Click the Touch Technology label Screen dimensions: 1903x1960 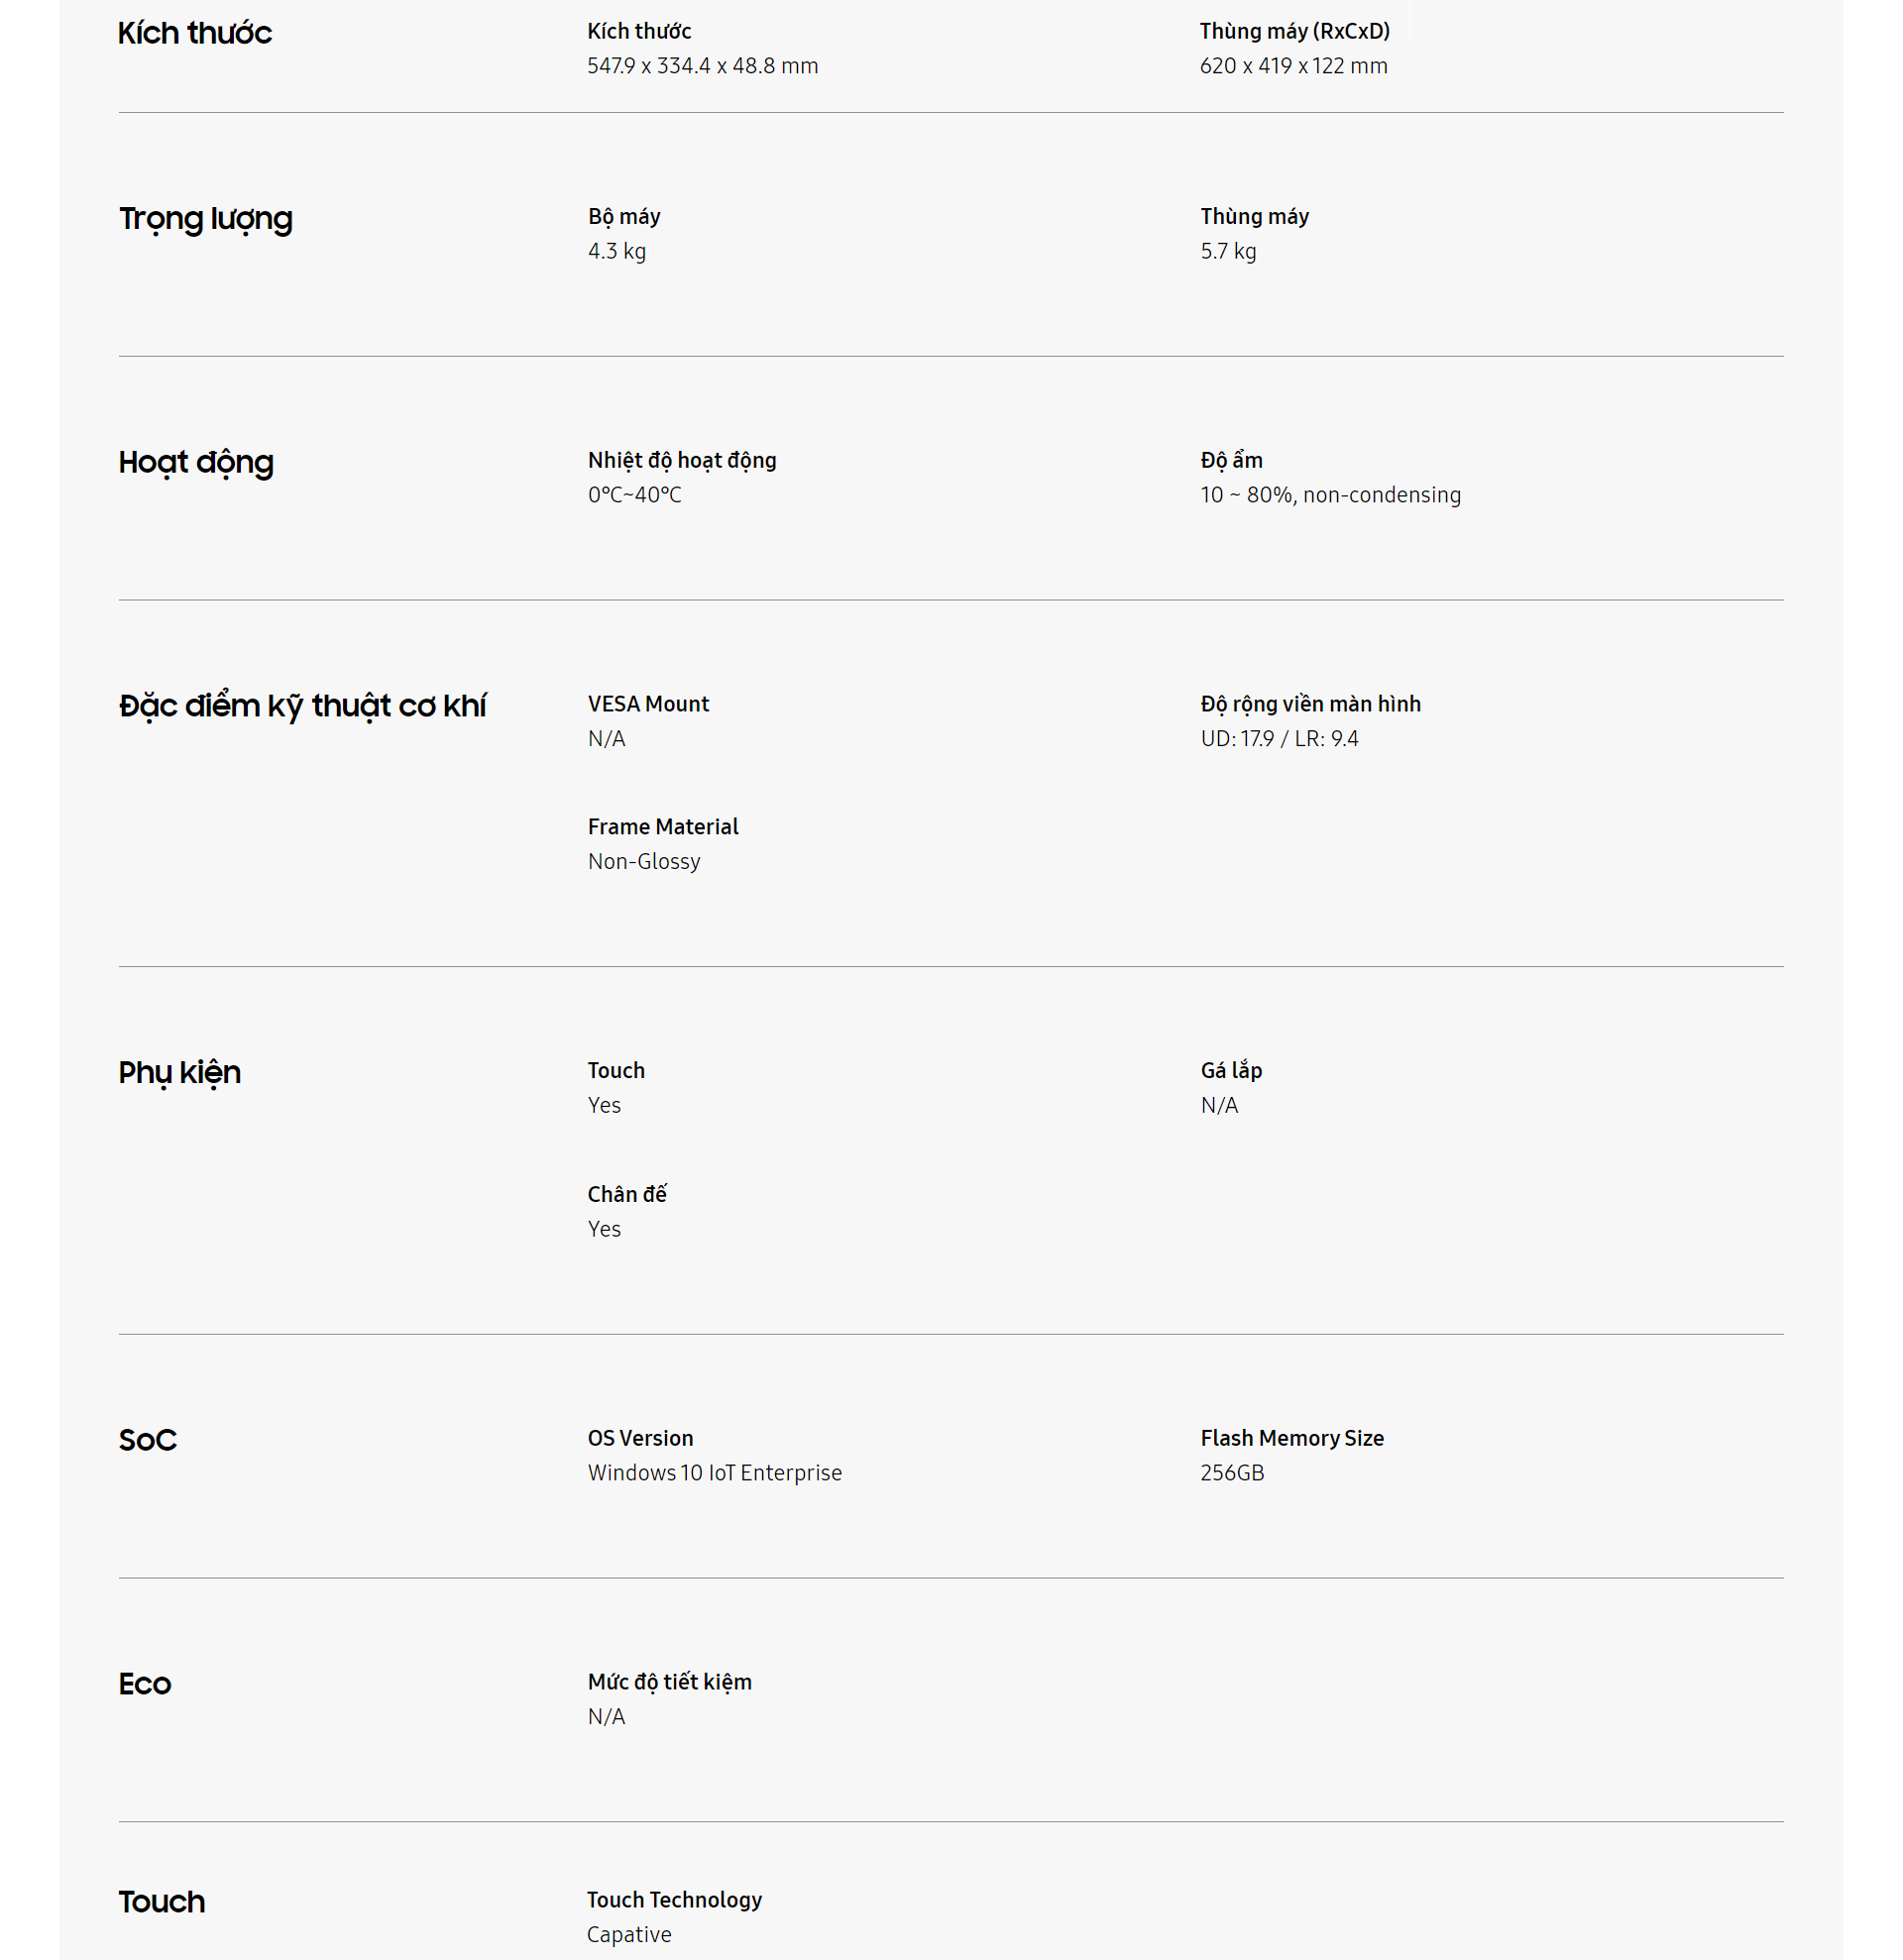tap(674, 1900)
